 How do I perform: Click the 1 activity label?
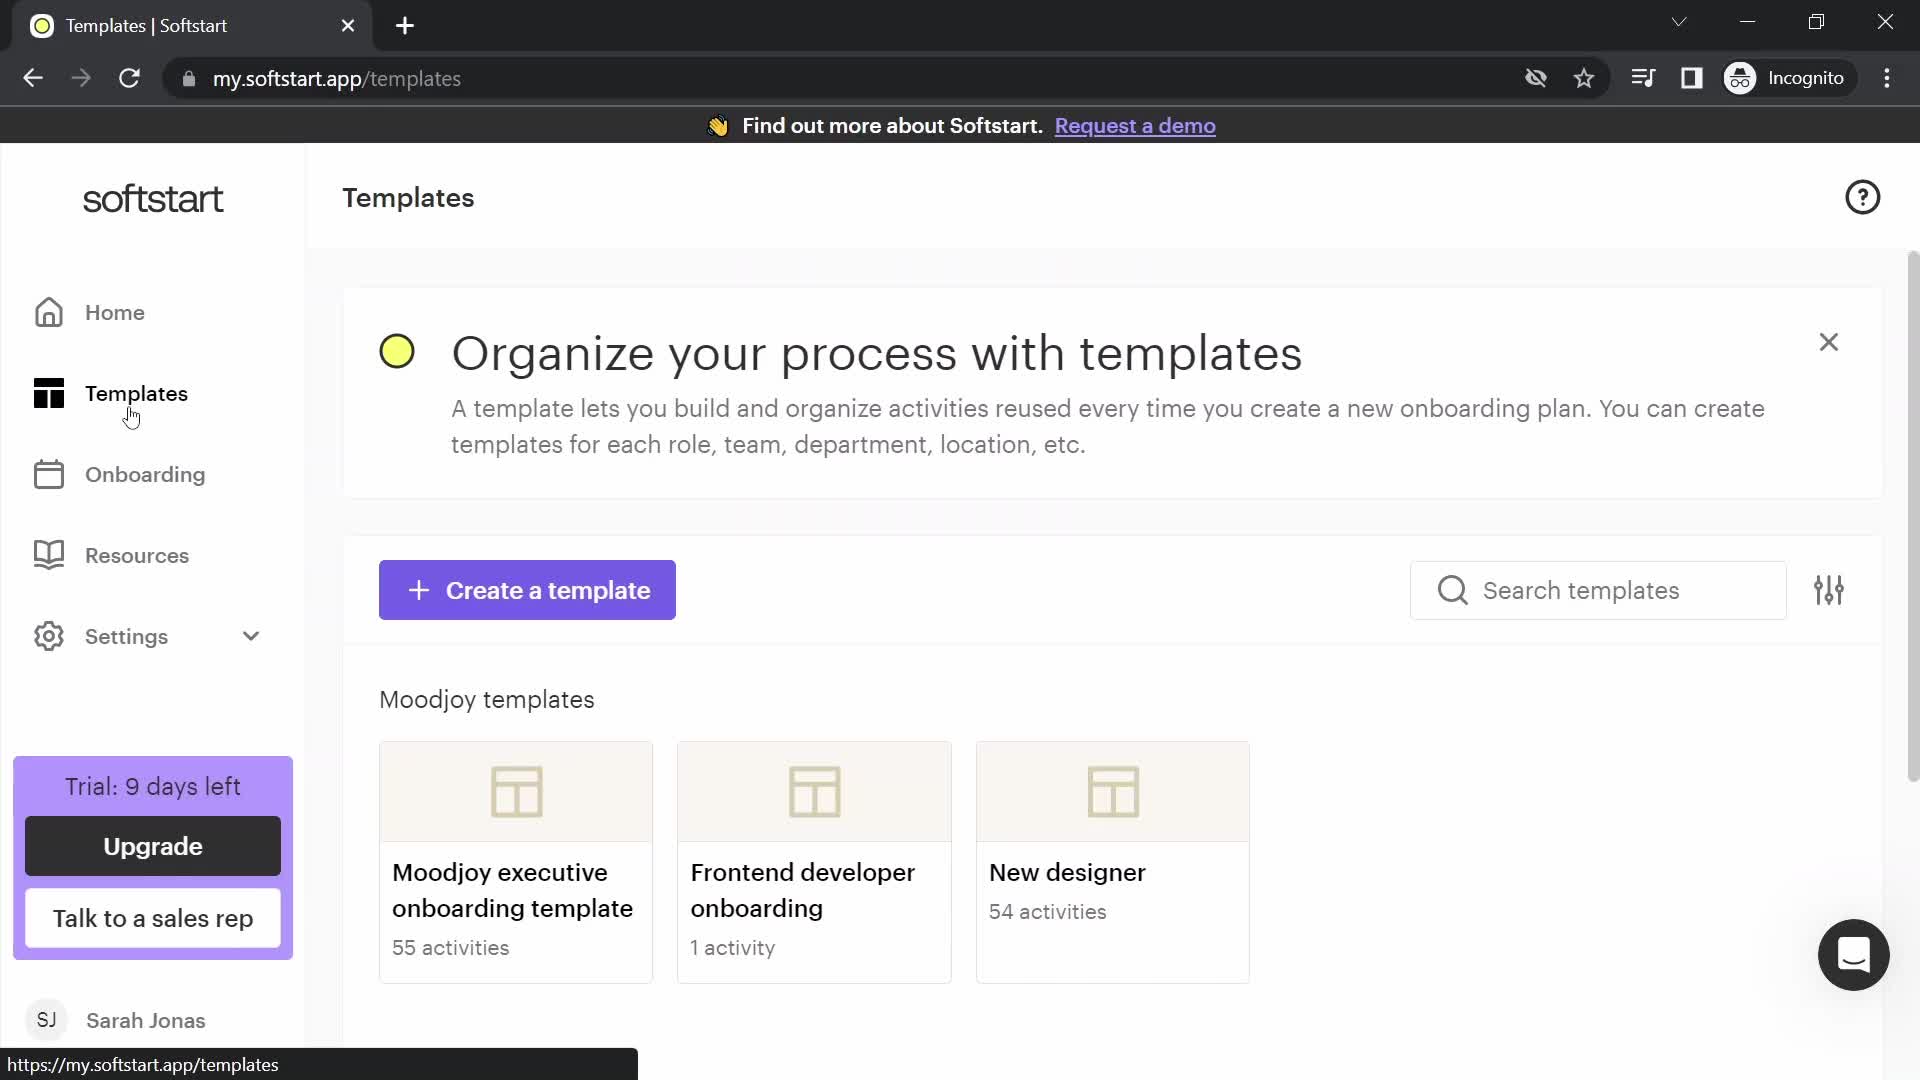point(733,948)
